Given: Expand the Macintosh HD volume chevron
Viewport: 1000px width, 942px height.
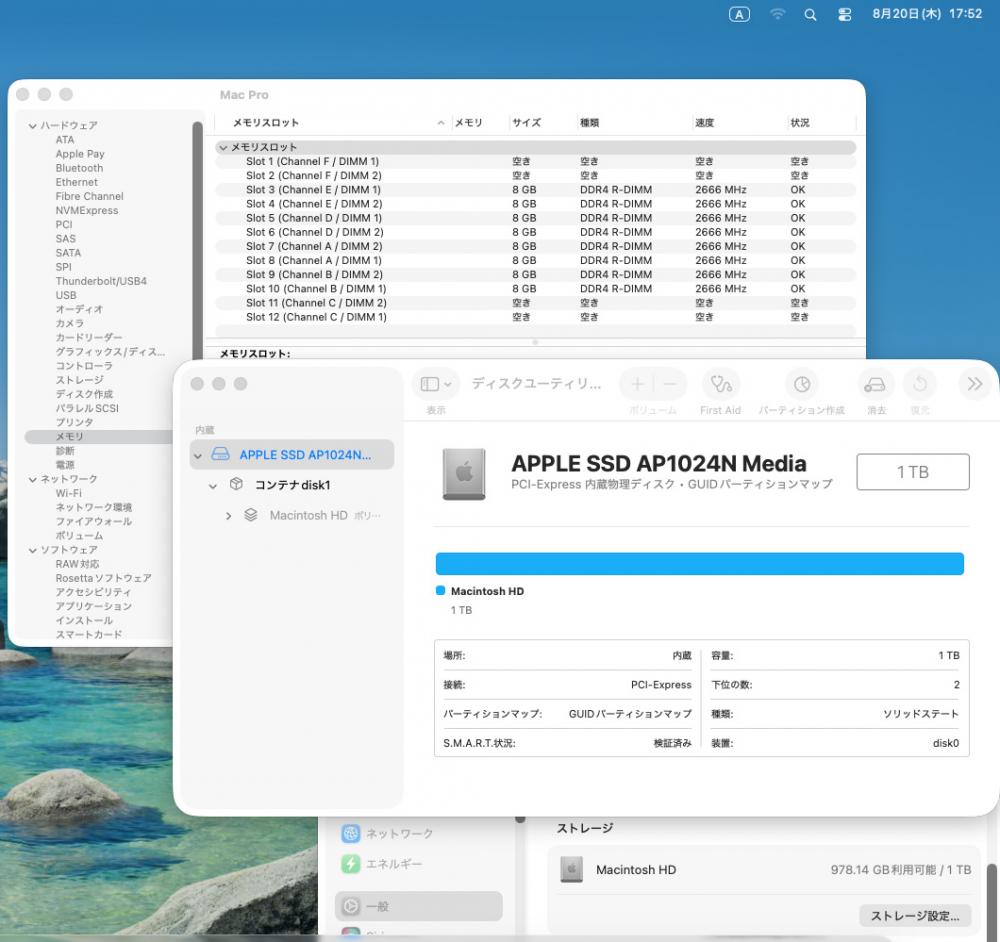Looking at the screenshot, I should click(228, 515).
